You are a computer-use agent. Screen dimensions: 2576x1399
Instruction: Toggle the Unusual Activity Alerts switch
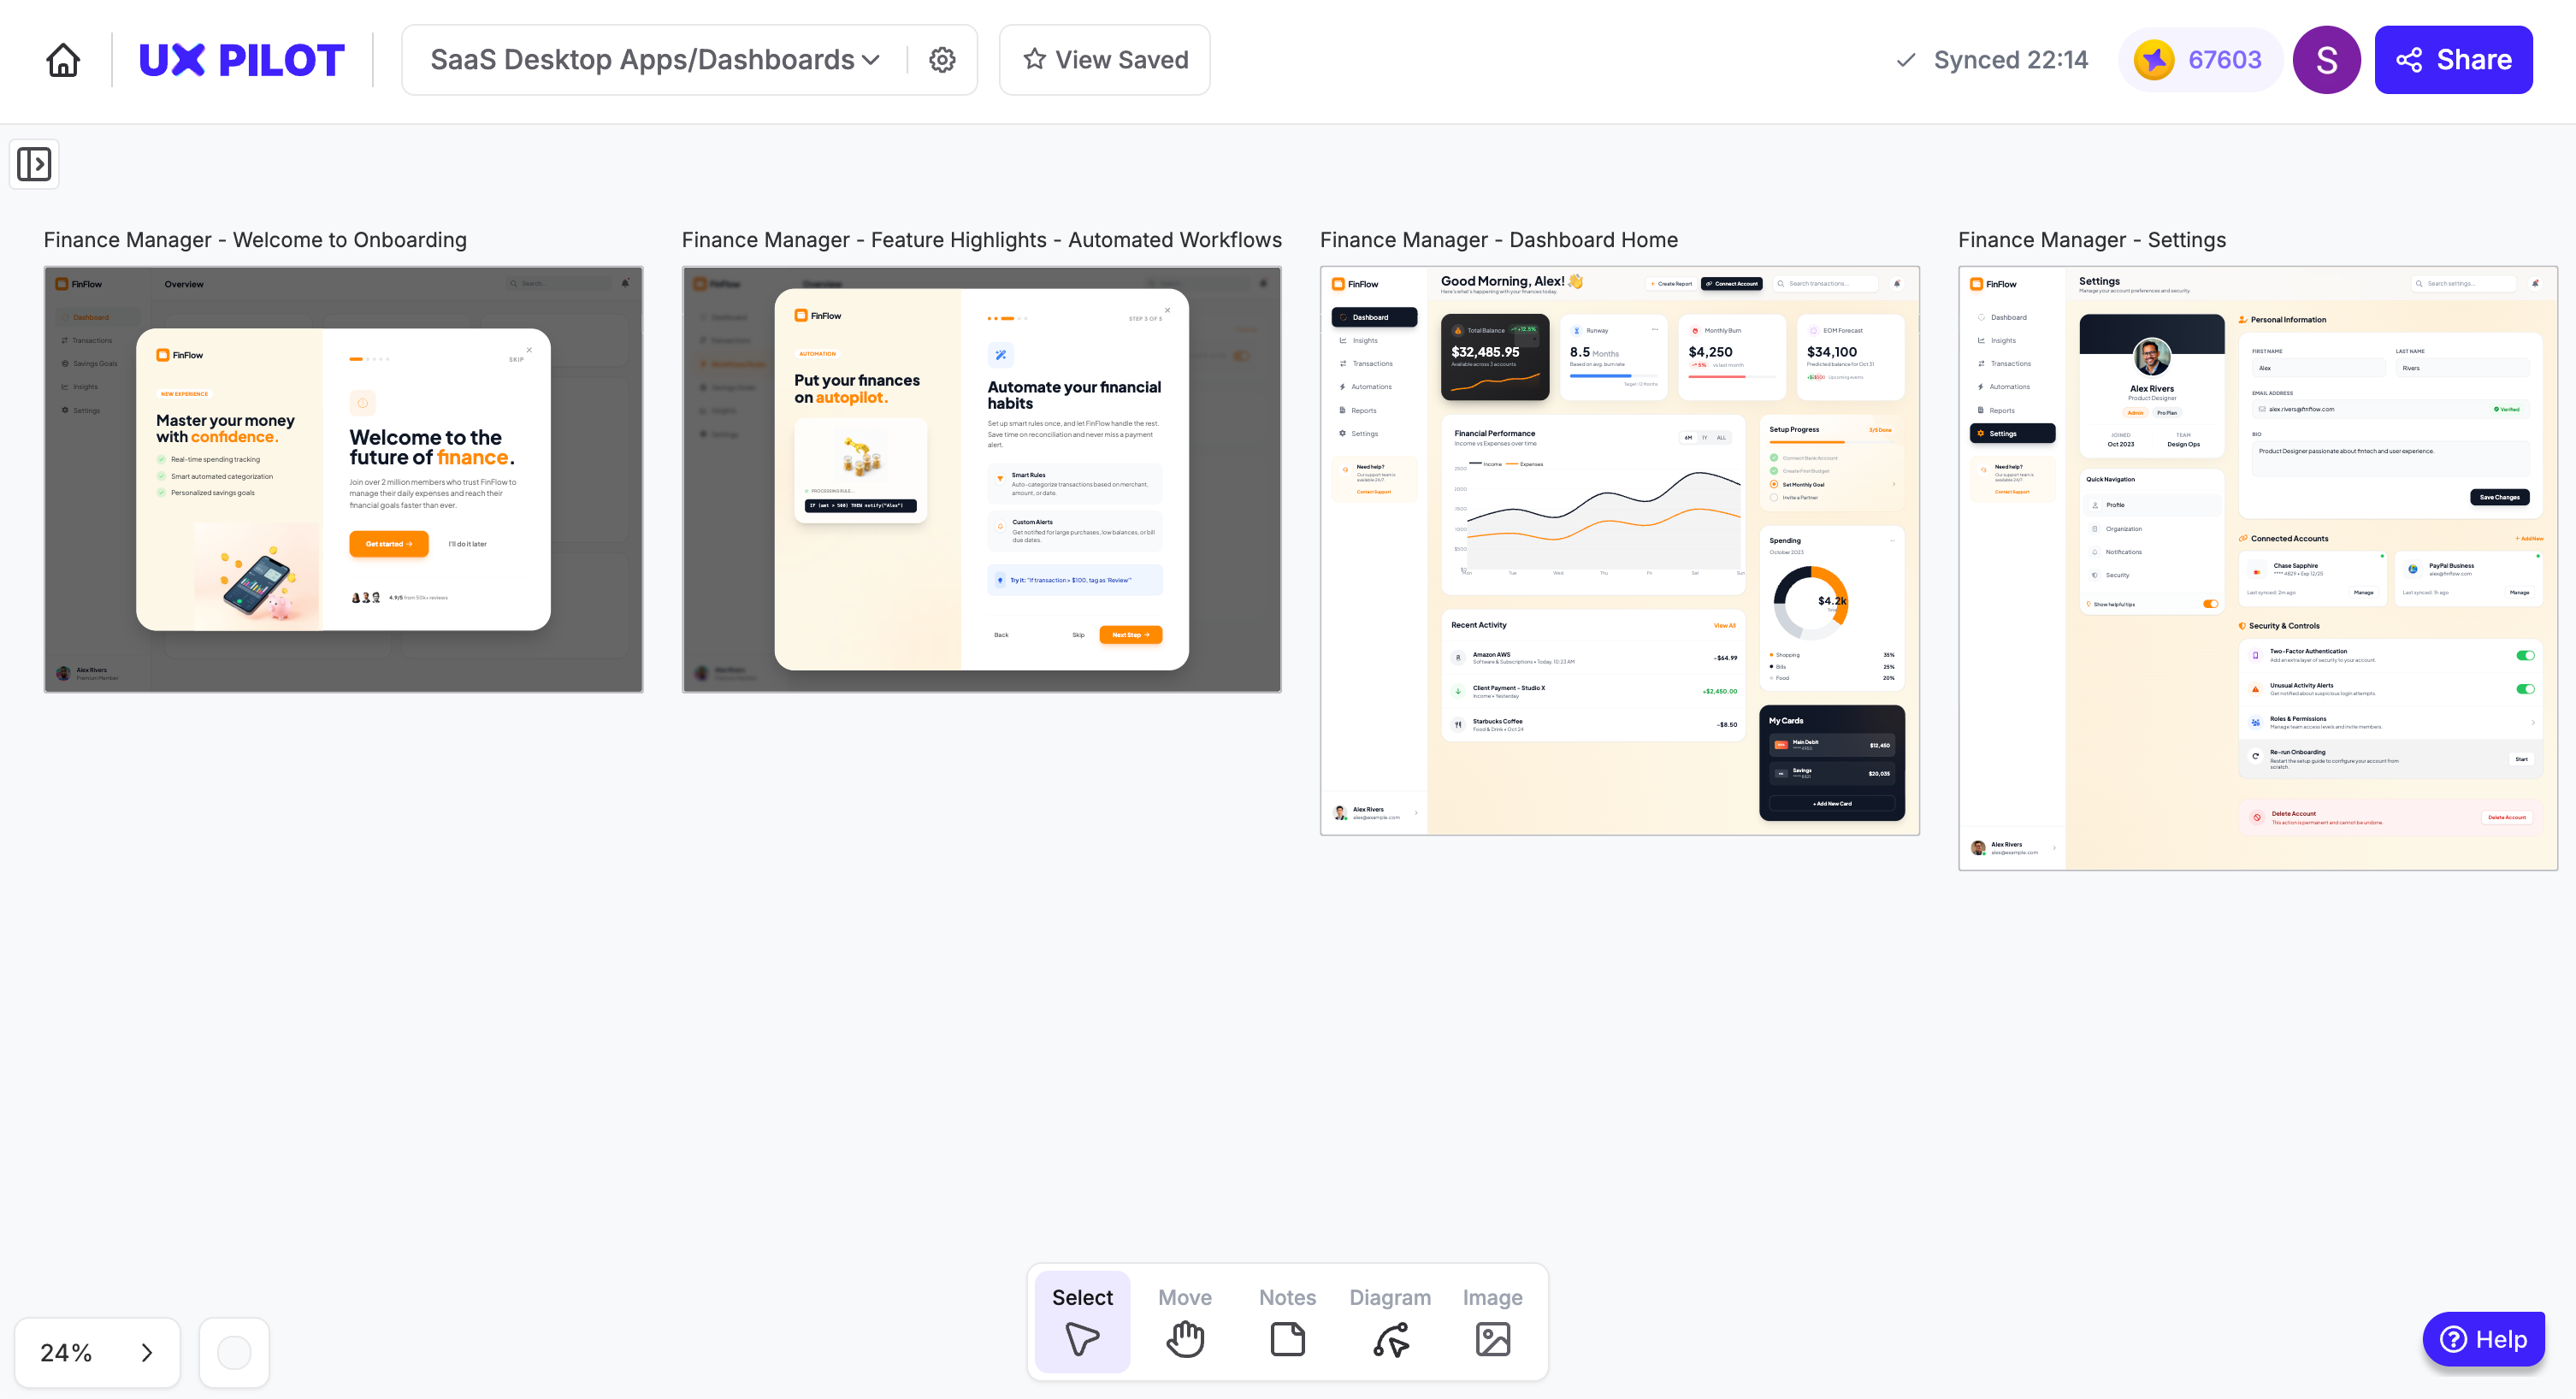pos(2525,689)
